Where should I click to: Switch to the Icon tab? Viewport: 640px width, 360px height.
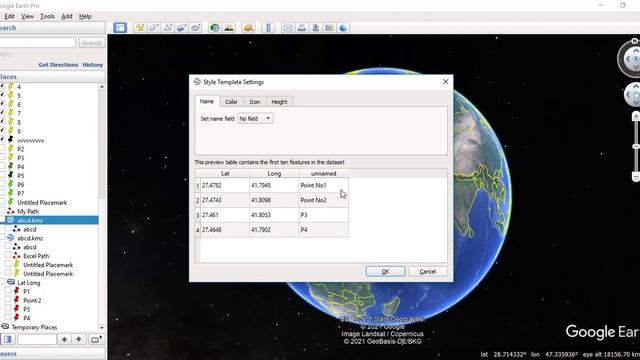255,102
